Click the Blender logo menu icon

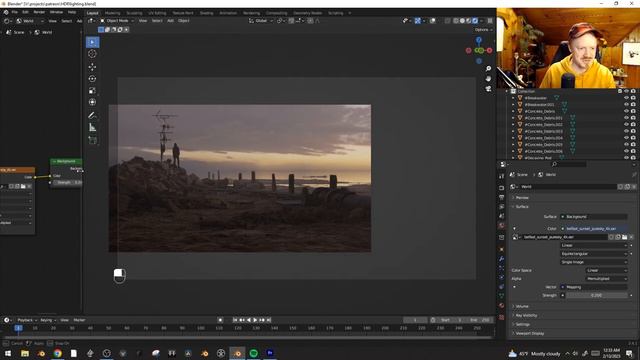[6, 12]
